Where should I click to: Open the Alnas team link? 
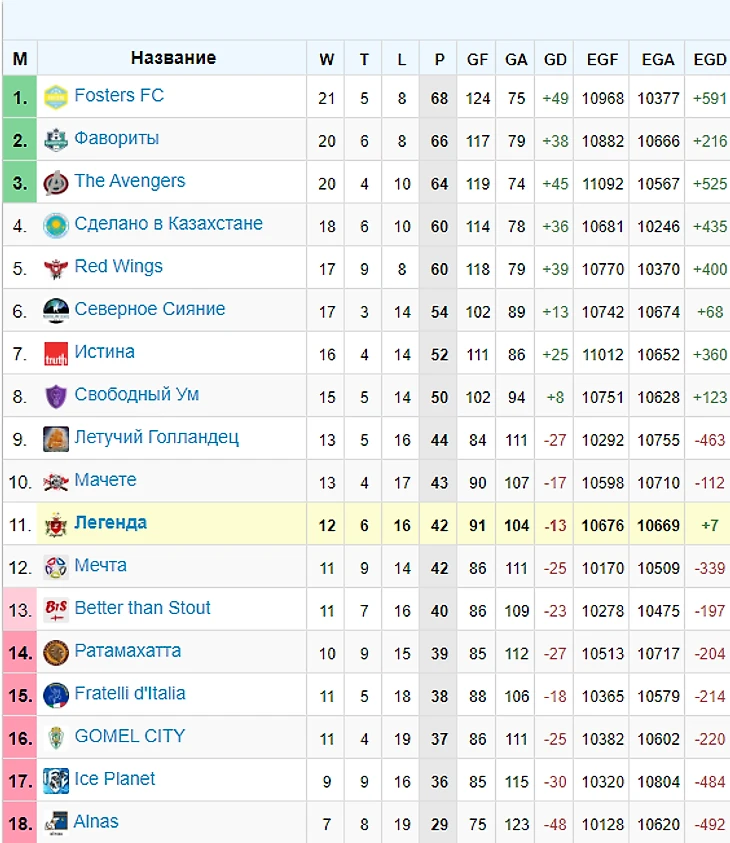point(96,821)
